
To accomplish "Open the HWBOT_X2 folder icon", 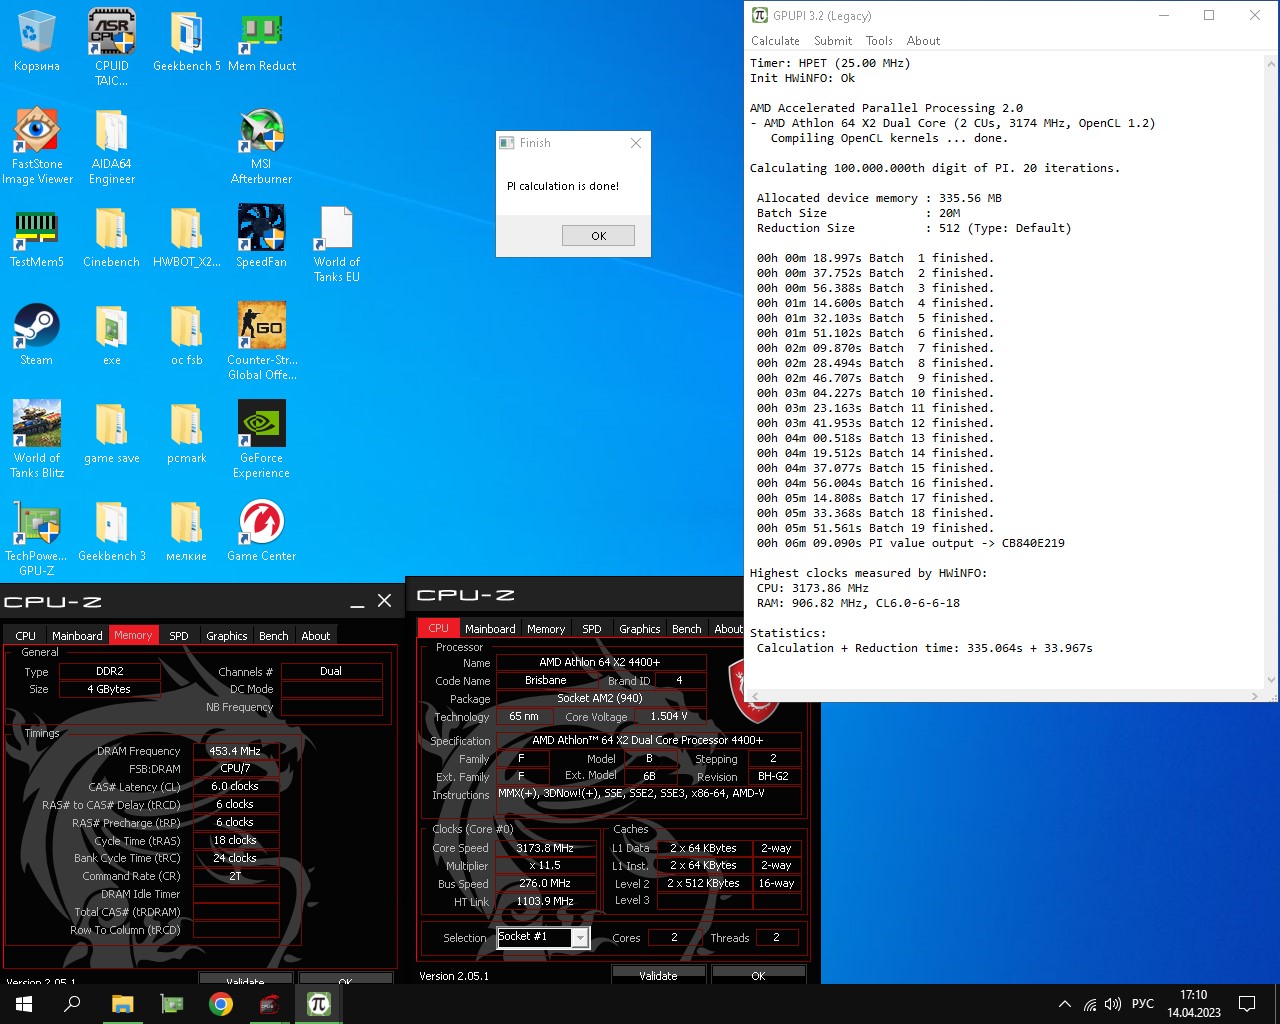I will 187,237.
